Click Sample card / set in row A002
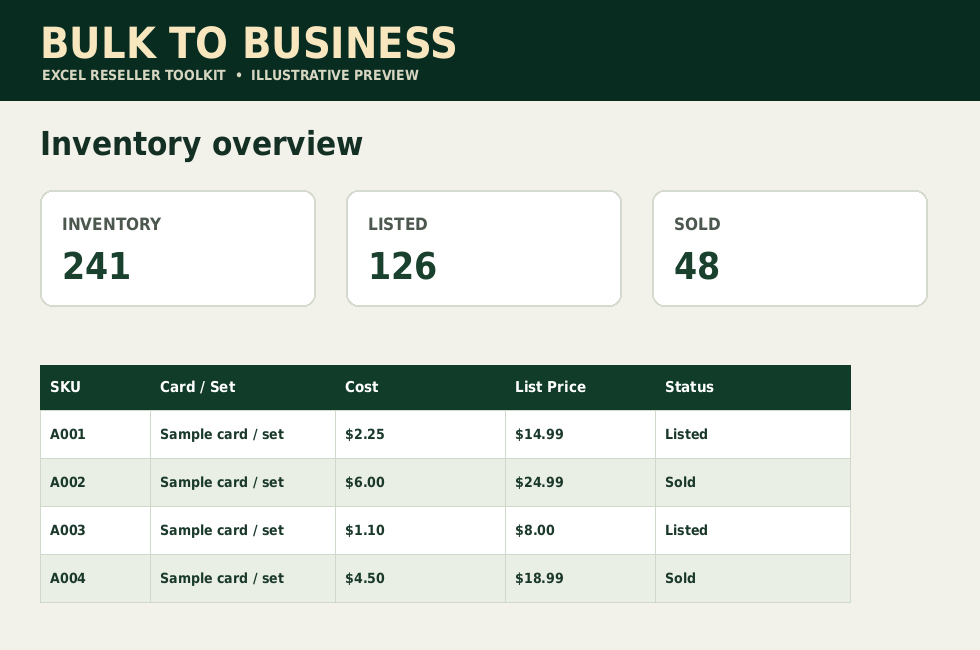980x650 pixels. coord(242,482)
